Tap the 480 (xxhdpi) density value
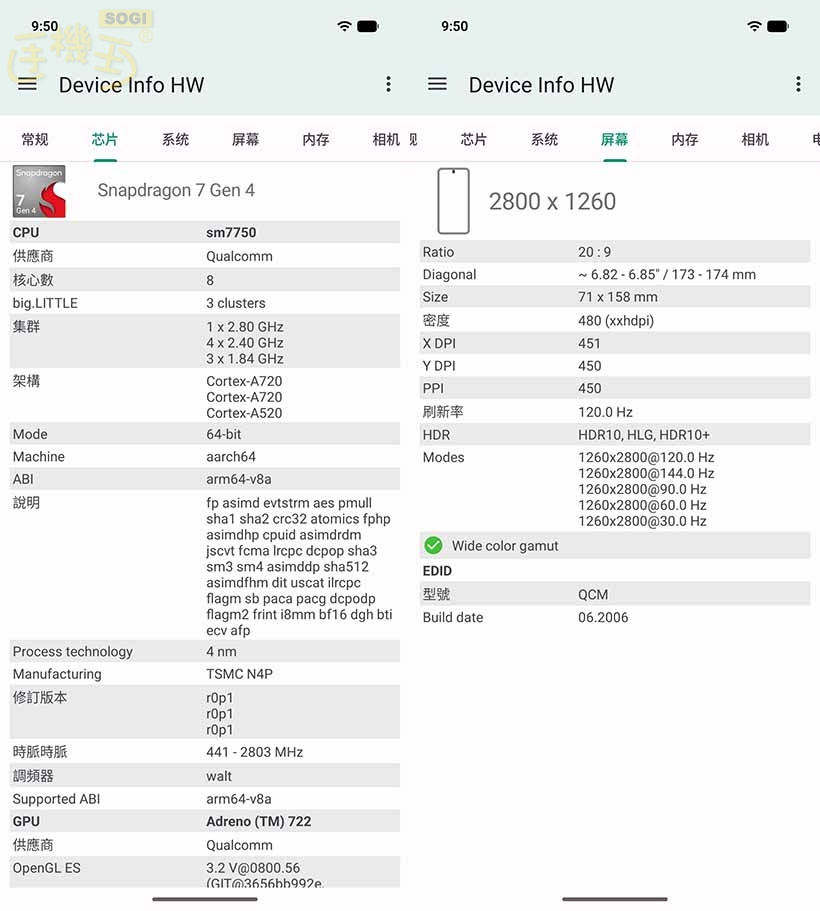This screenshot has width=820, height=911. click(615, 321)
